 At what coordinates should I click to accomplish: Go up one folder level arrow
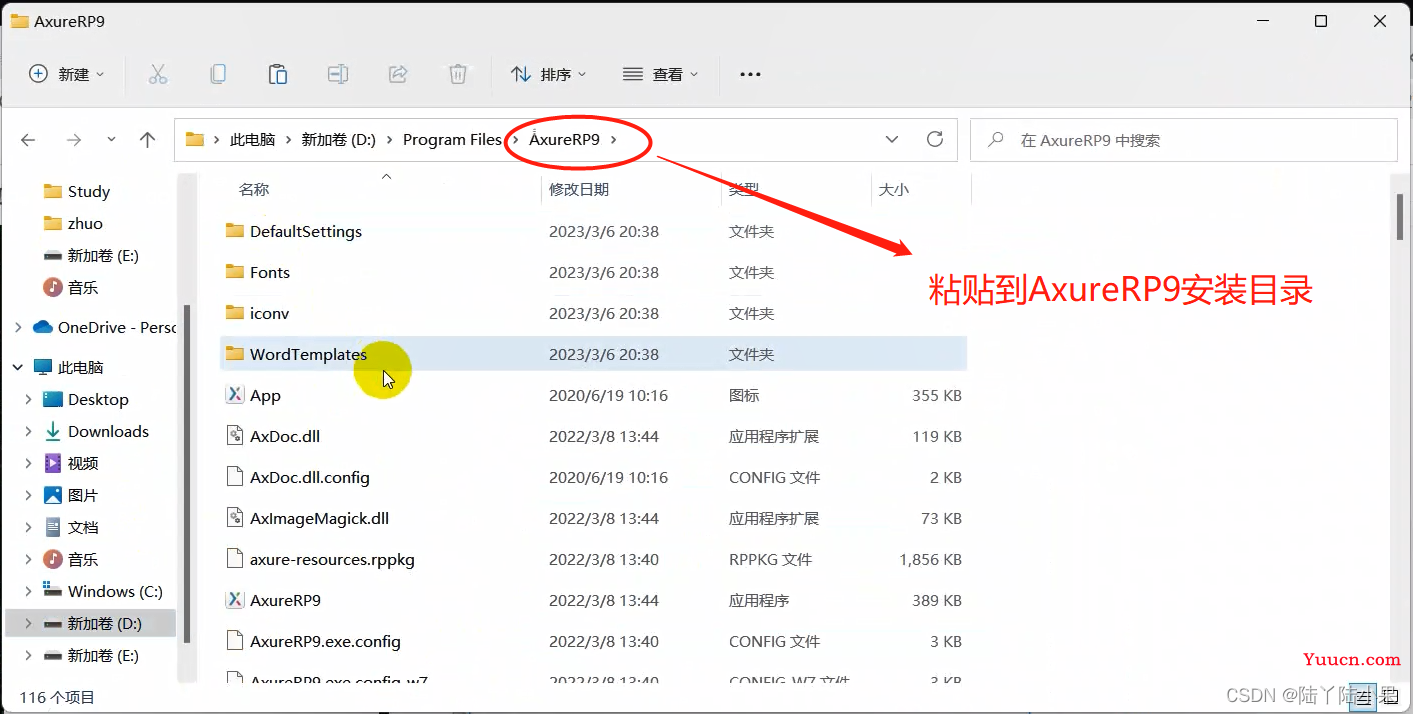tap(147, 140)
